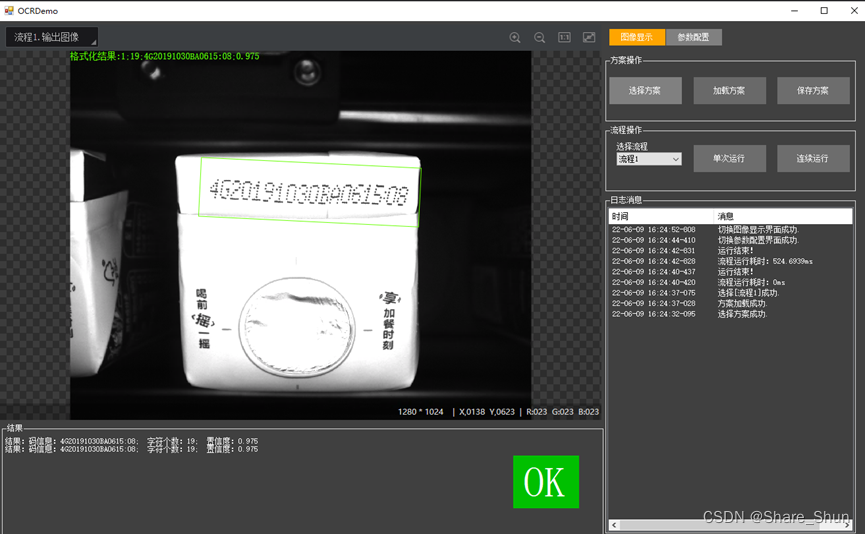This screenshot has width=865, height=534.
Task: Switch to the 图像显示 tab
Action: click(637, 37)
